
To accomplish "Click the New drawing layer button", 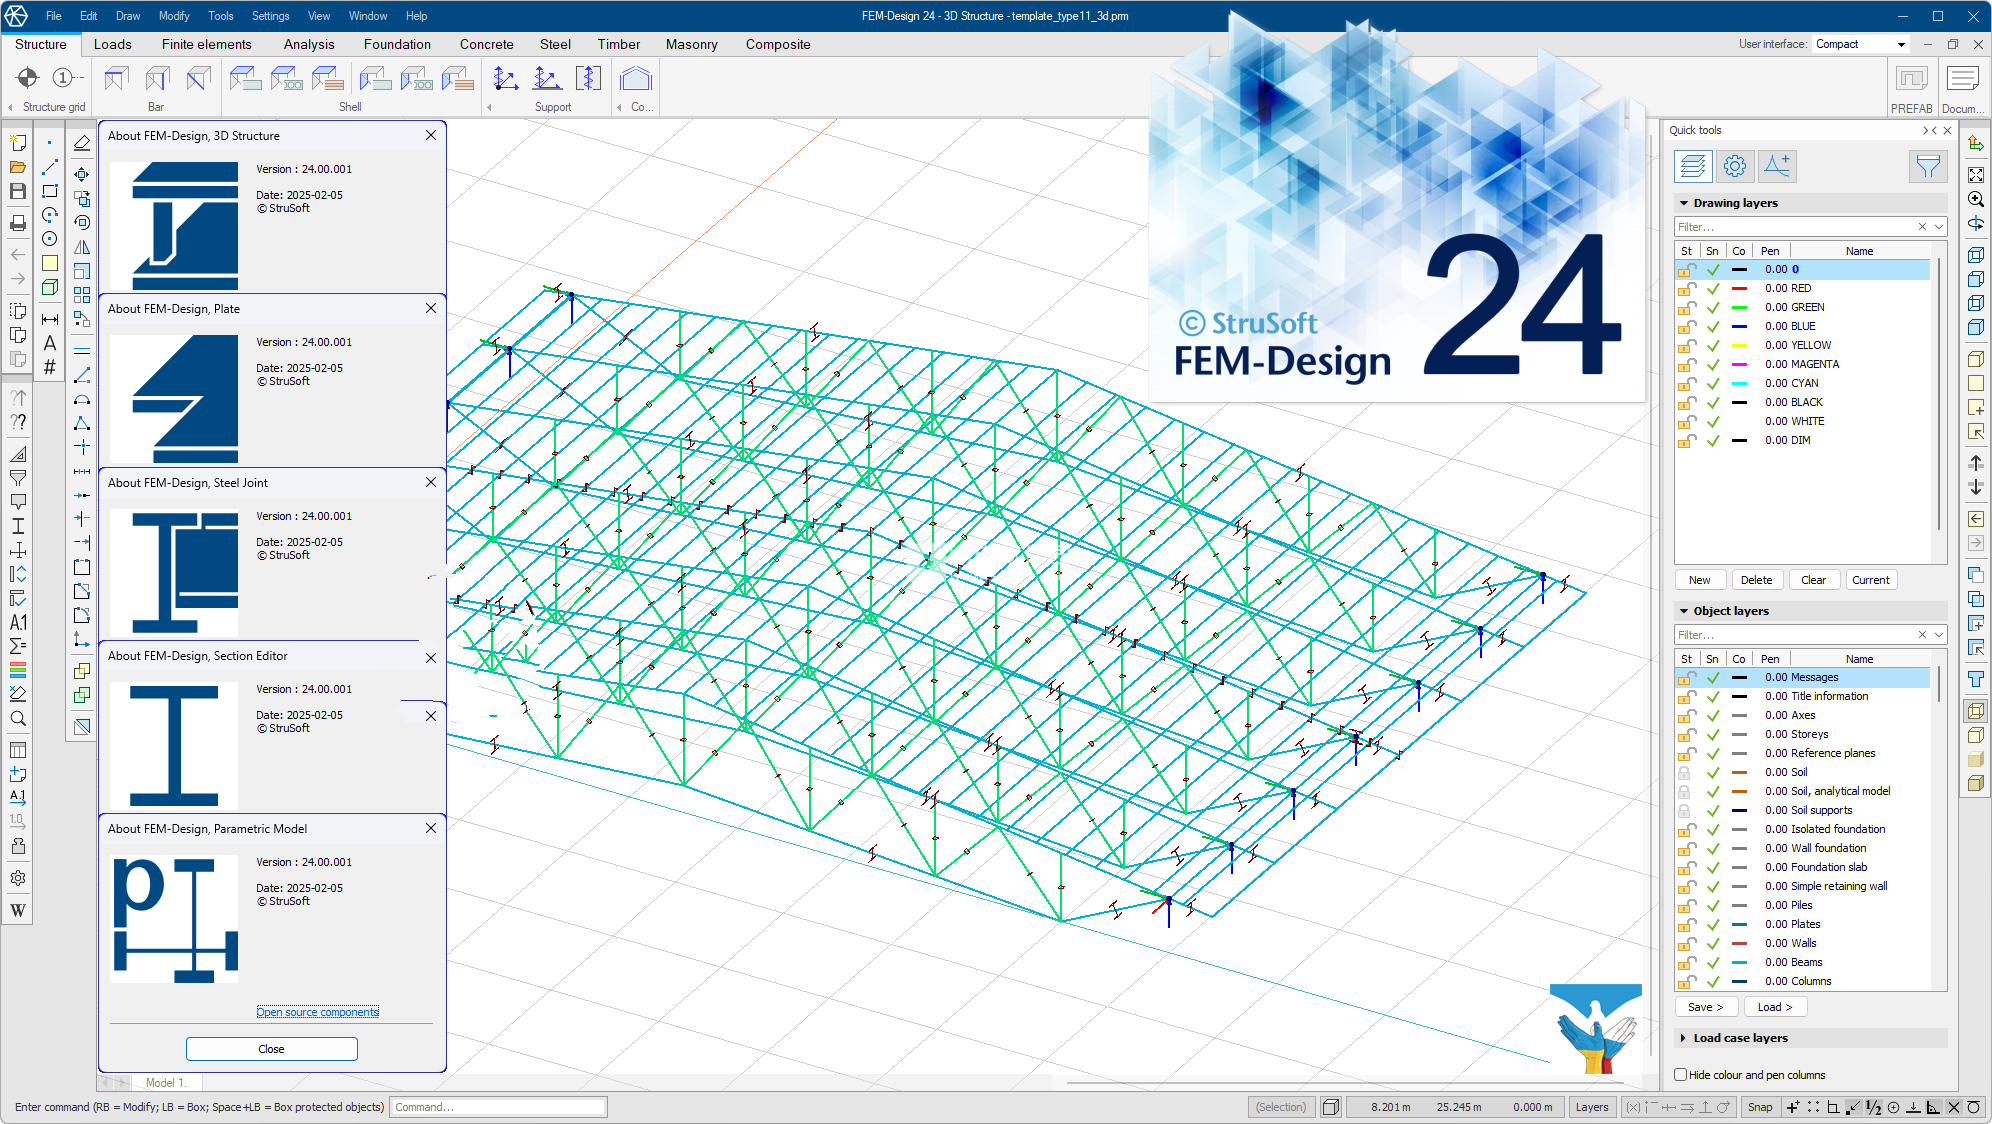I will tap(1700, 580).
